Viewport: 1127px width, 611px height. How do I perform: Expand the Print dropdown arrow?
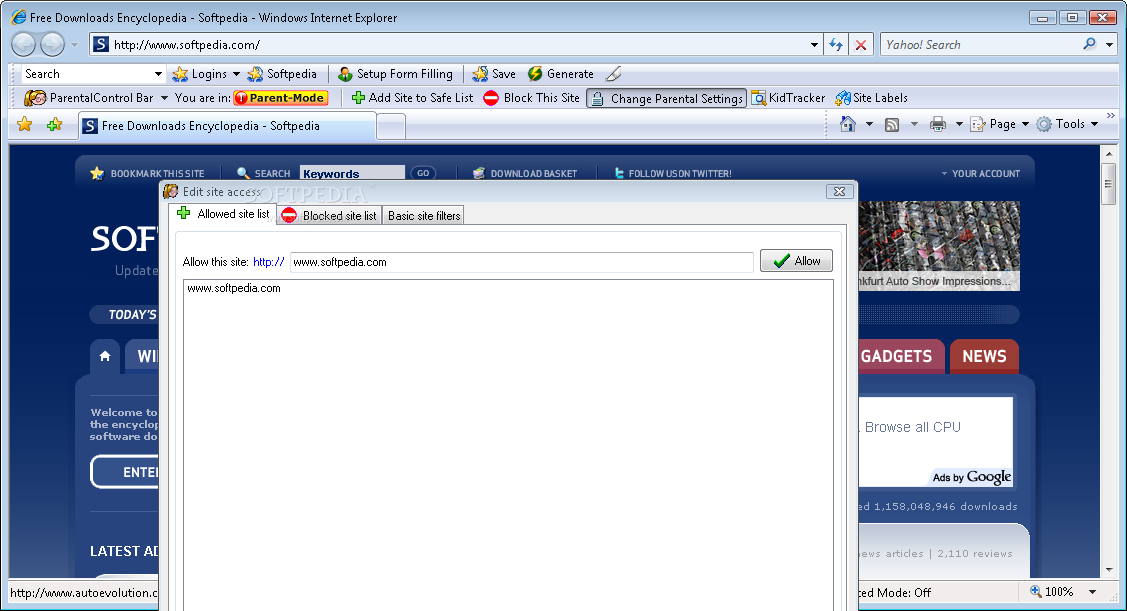pos(959,124)
